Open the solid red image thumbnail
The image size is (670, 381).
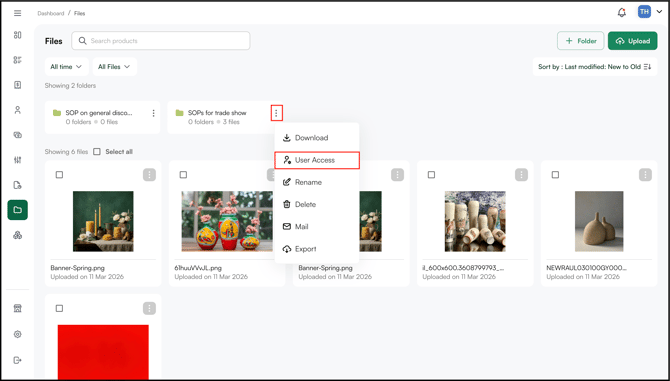click(103, 352)
